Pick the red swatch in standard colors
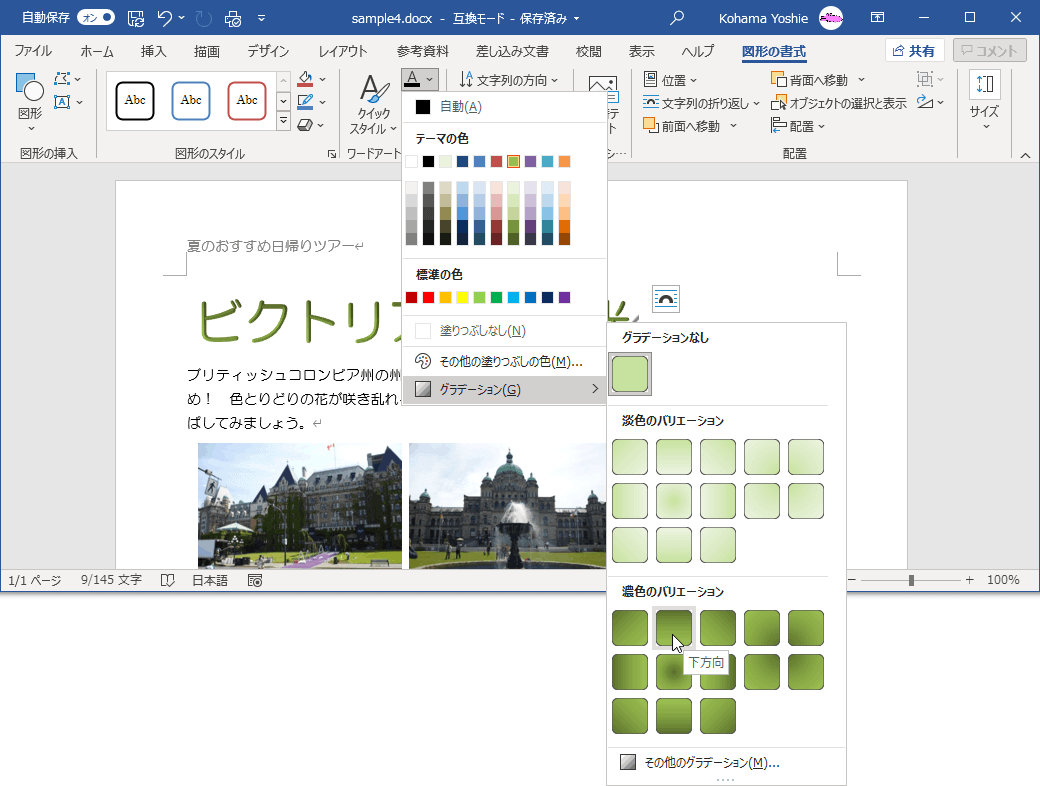 coord(429,297)
